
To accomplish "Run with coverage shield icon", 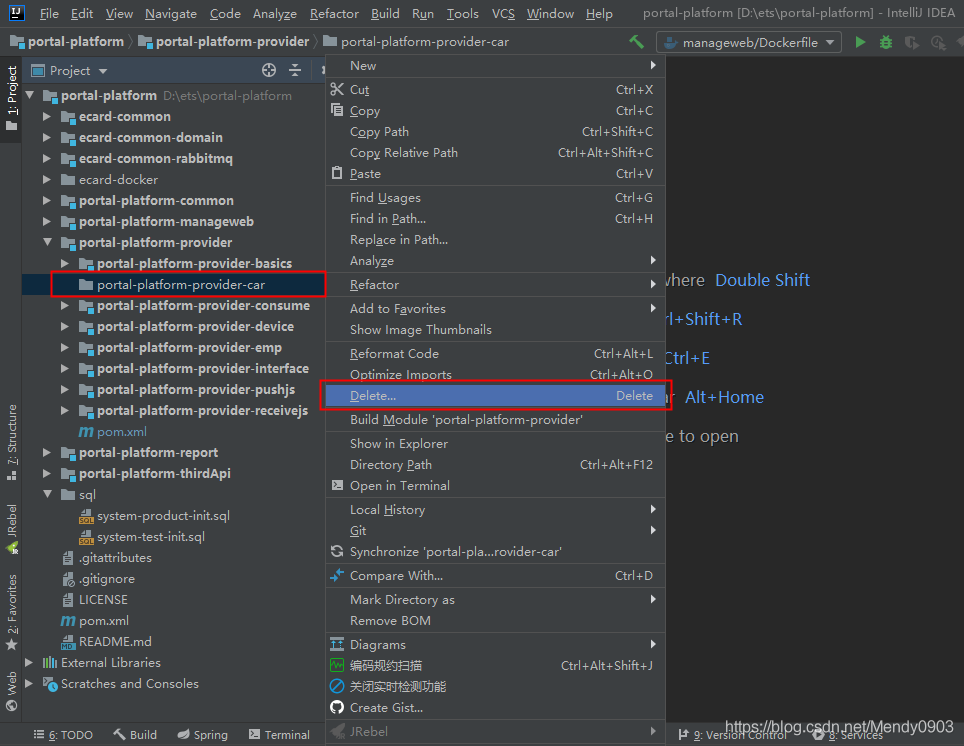I will [x=912, y=42].
